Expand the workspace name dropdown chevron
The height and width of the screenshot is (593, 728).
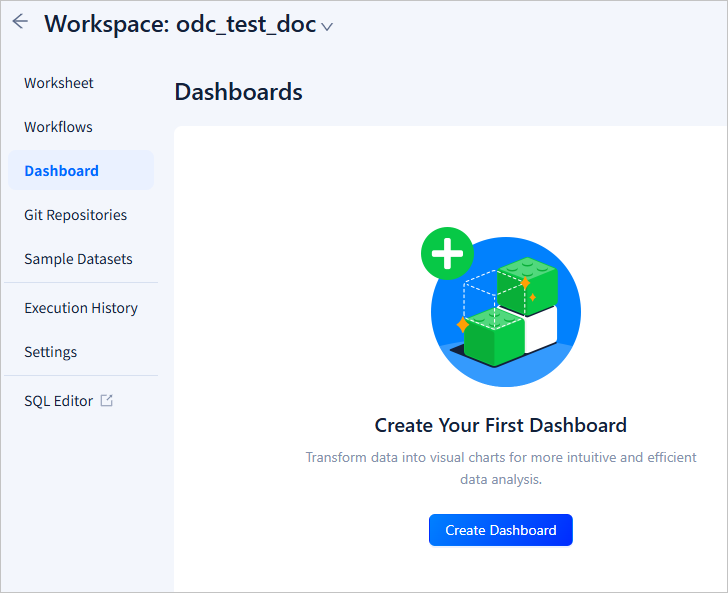click(x=326, y=27)
